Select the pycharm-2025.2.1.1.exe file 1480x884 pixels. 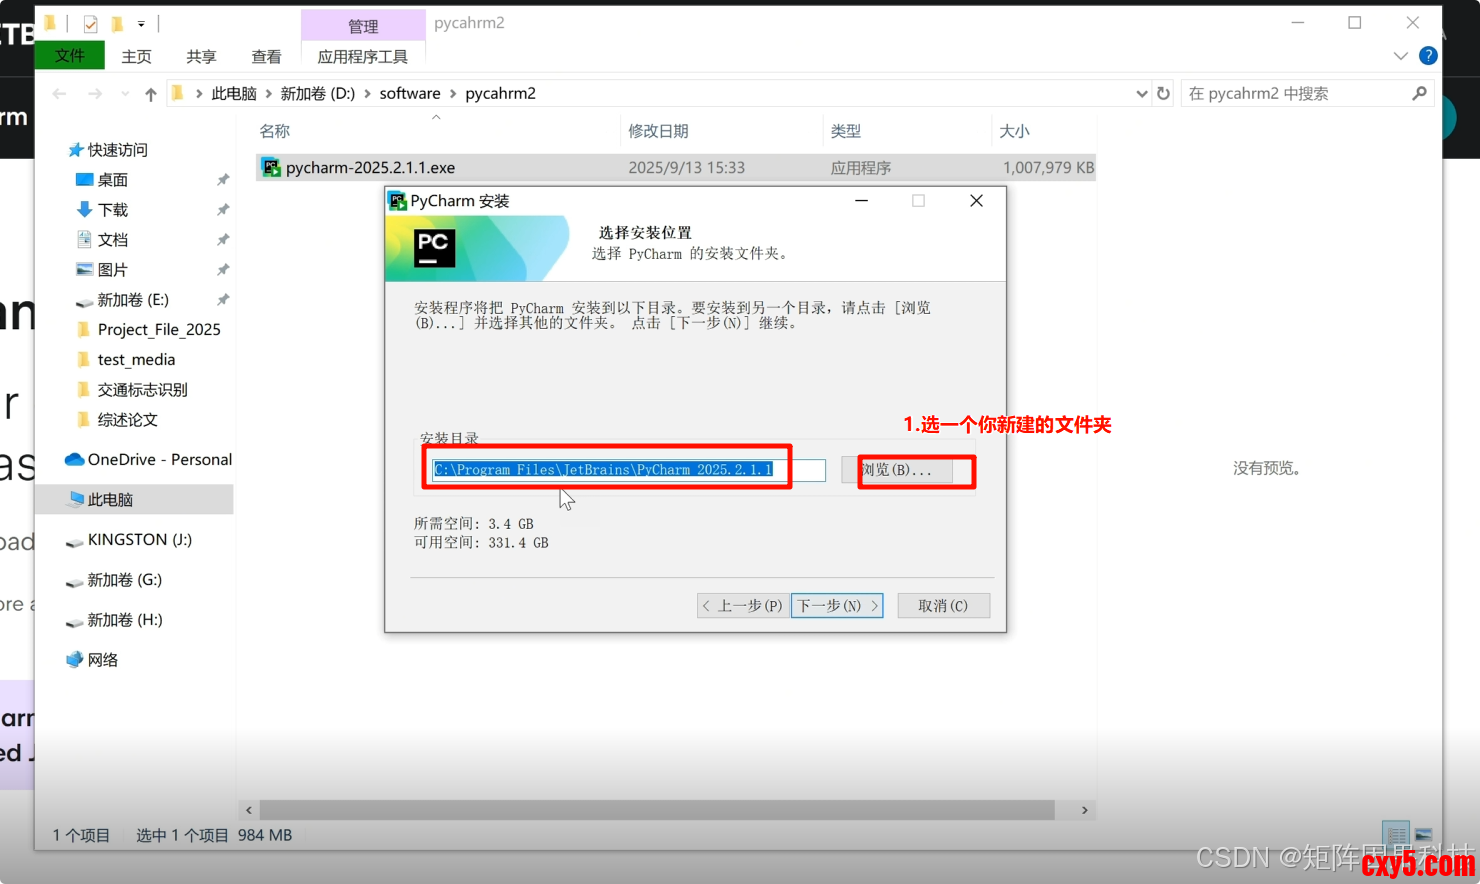tap(676, 168)
